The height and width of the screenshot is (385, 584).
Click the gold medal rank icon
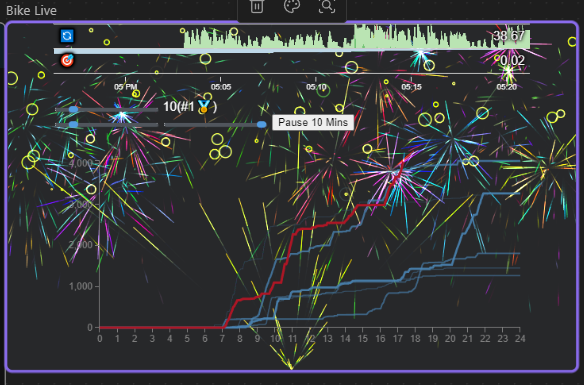pos(204,106)
